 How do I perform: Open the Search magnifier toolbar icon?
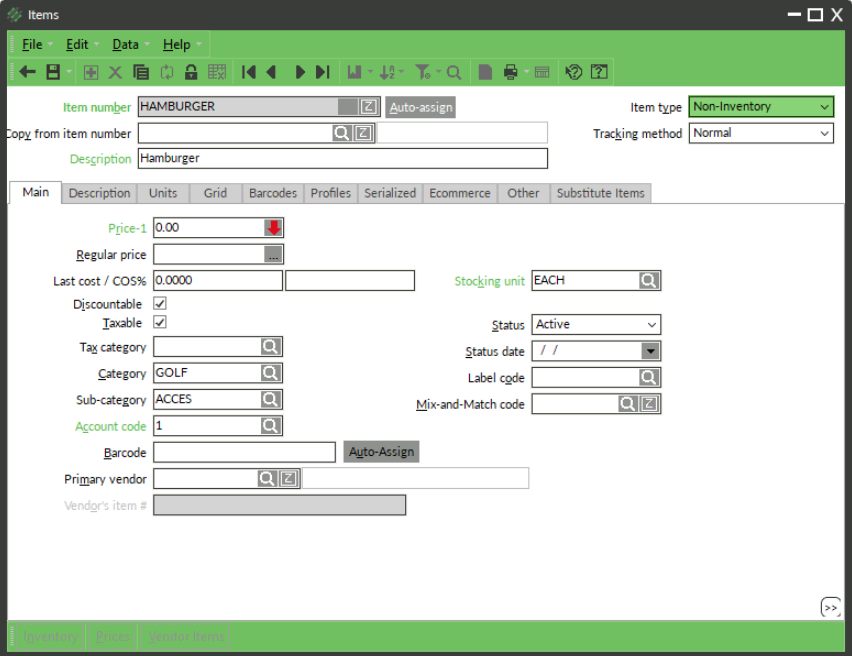[452, 71]
